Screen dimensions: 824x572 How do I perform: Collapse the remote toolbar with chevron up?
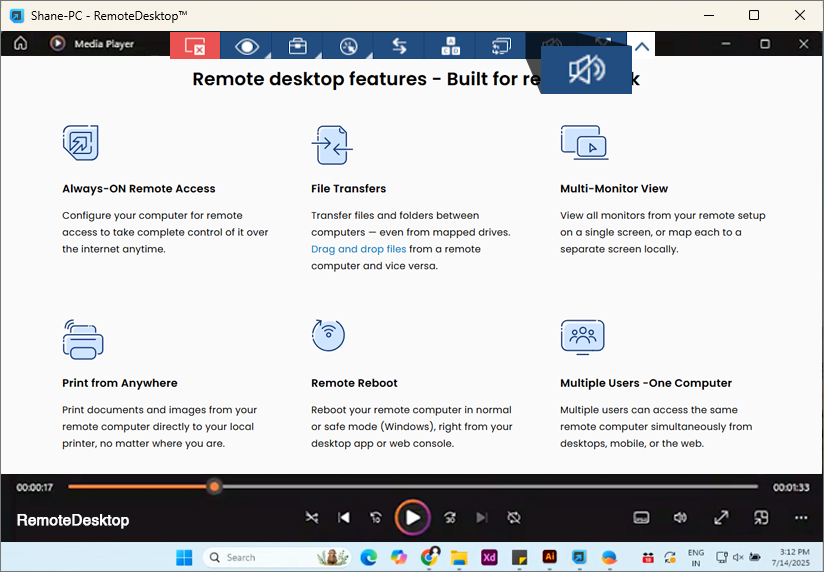(642, 46)
